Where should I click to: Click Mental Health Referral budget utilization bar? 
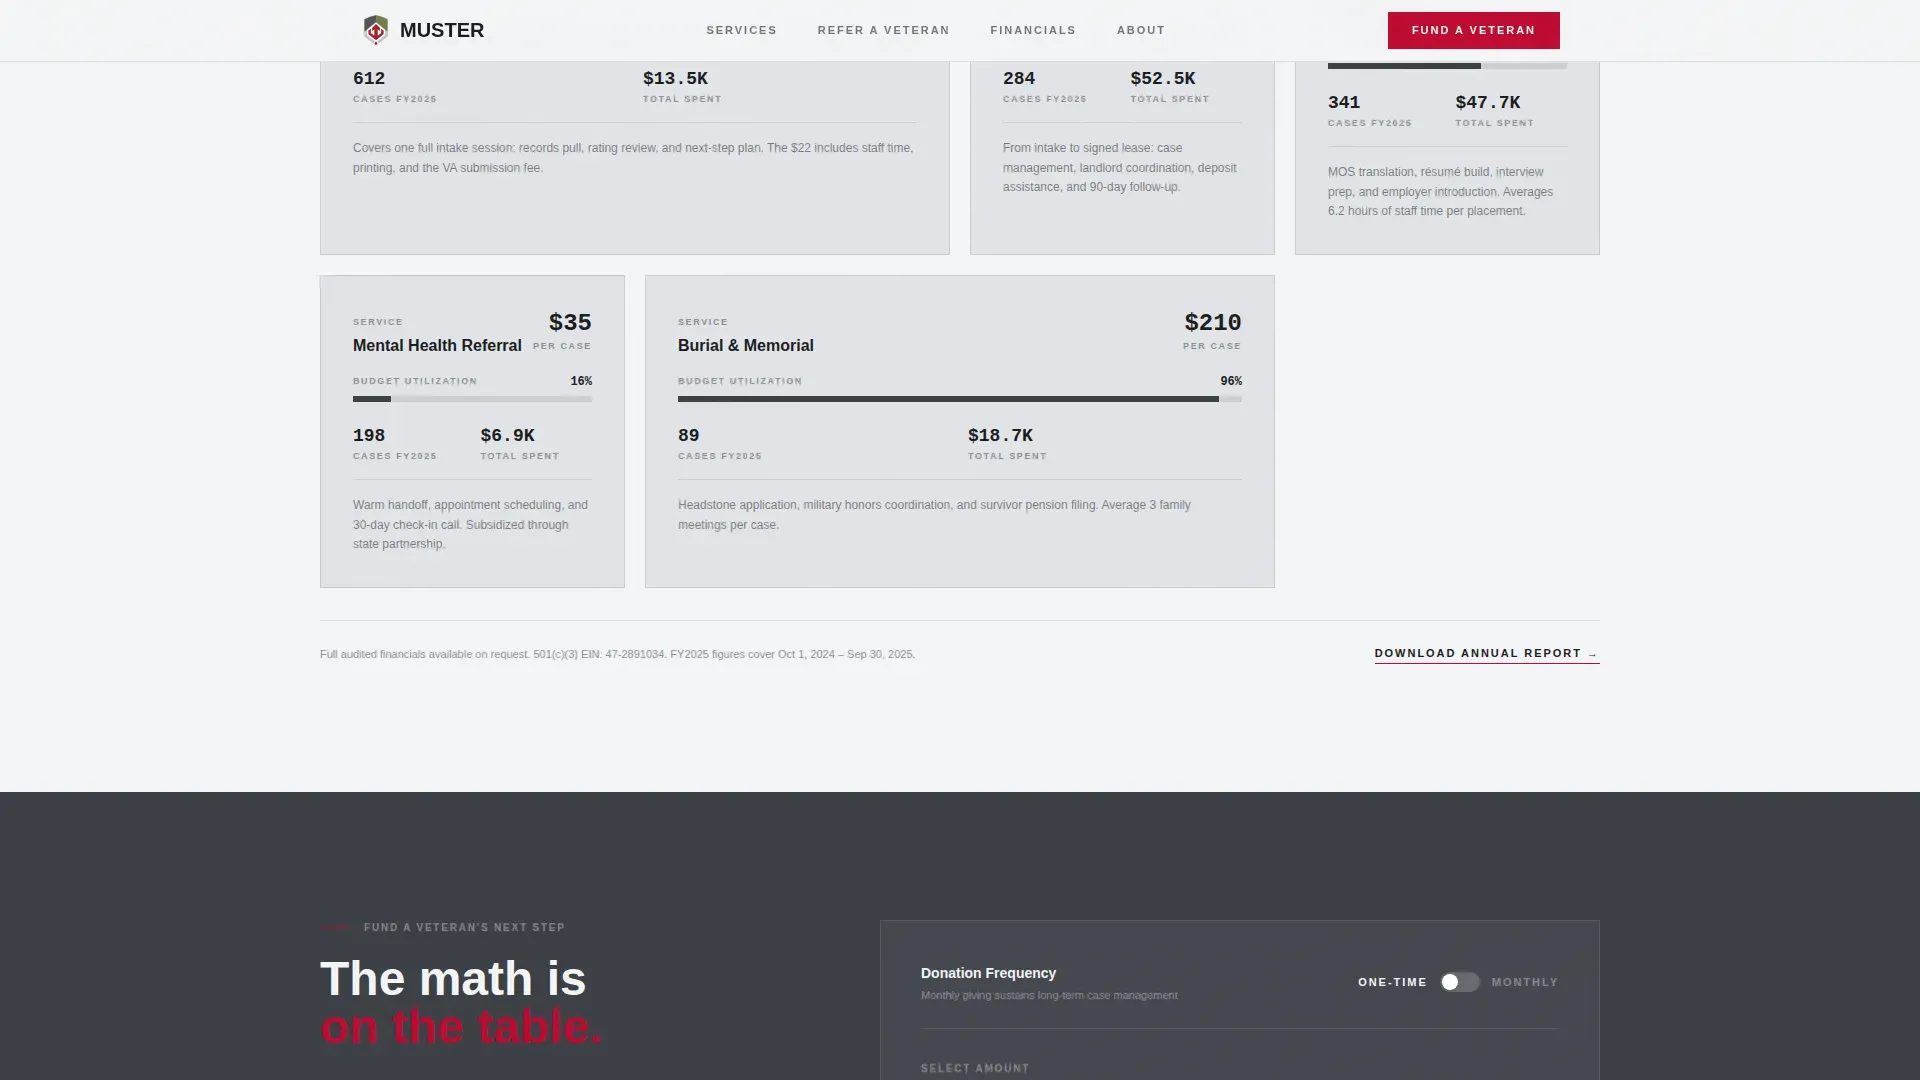point(472,399)
